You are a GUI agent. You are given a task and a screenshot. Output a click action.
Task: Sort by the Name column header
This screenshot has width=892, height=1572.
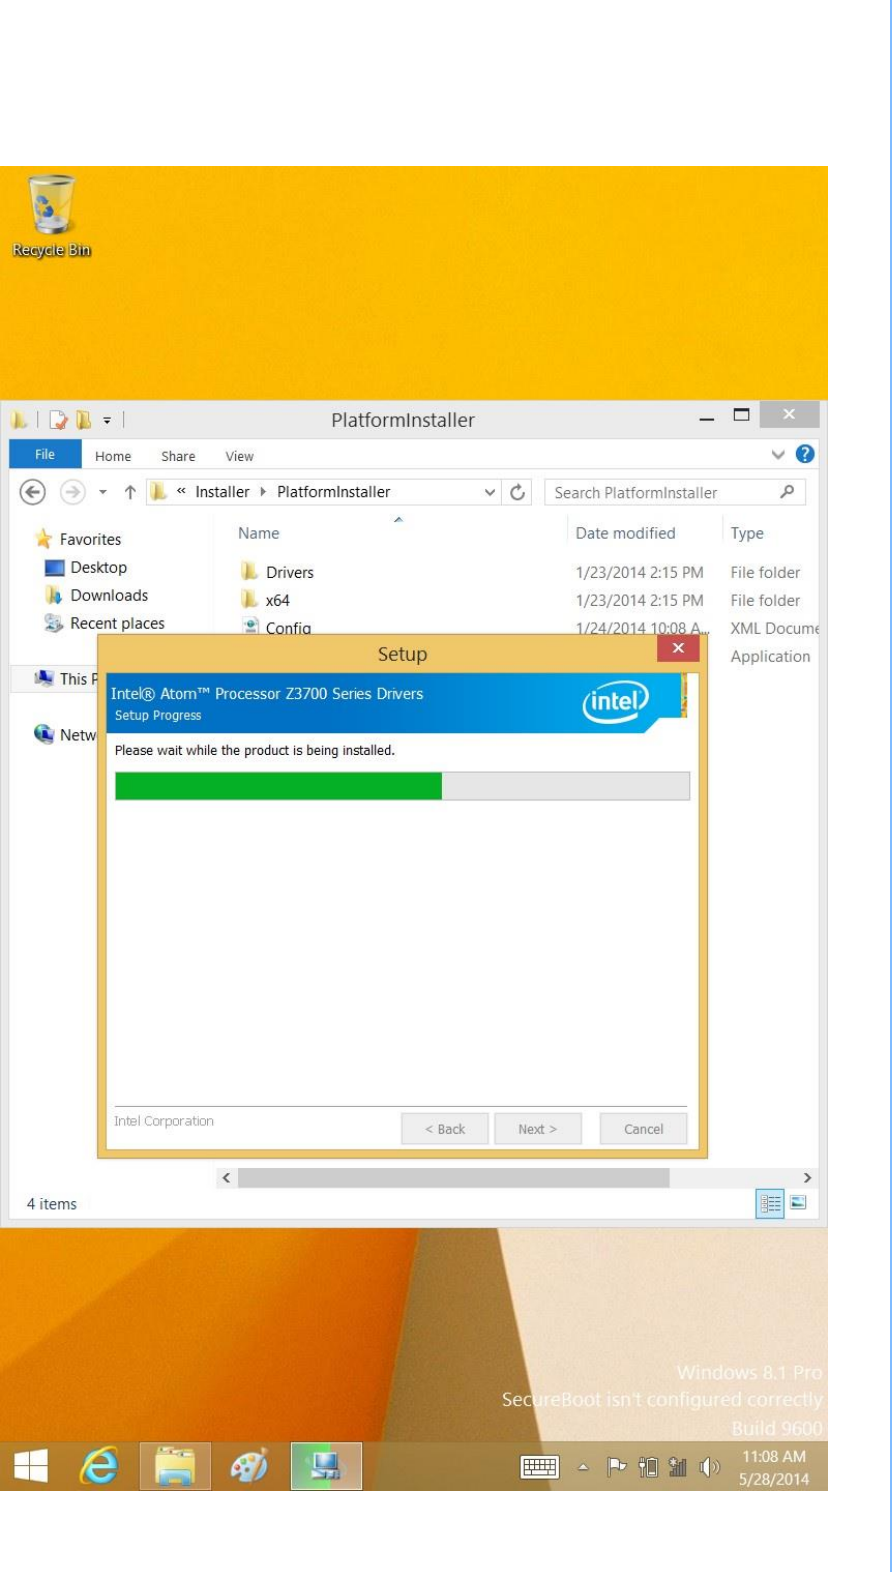click(x=259, y=533)
